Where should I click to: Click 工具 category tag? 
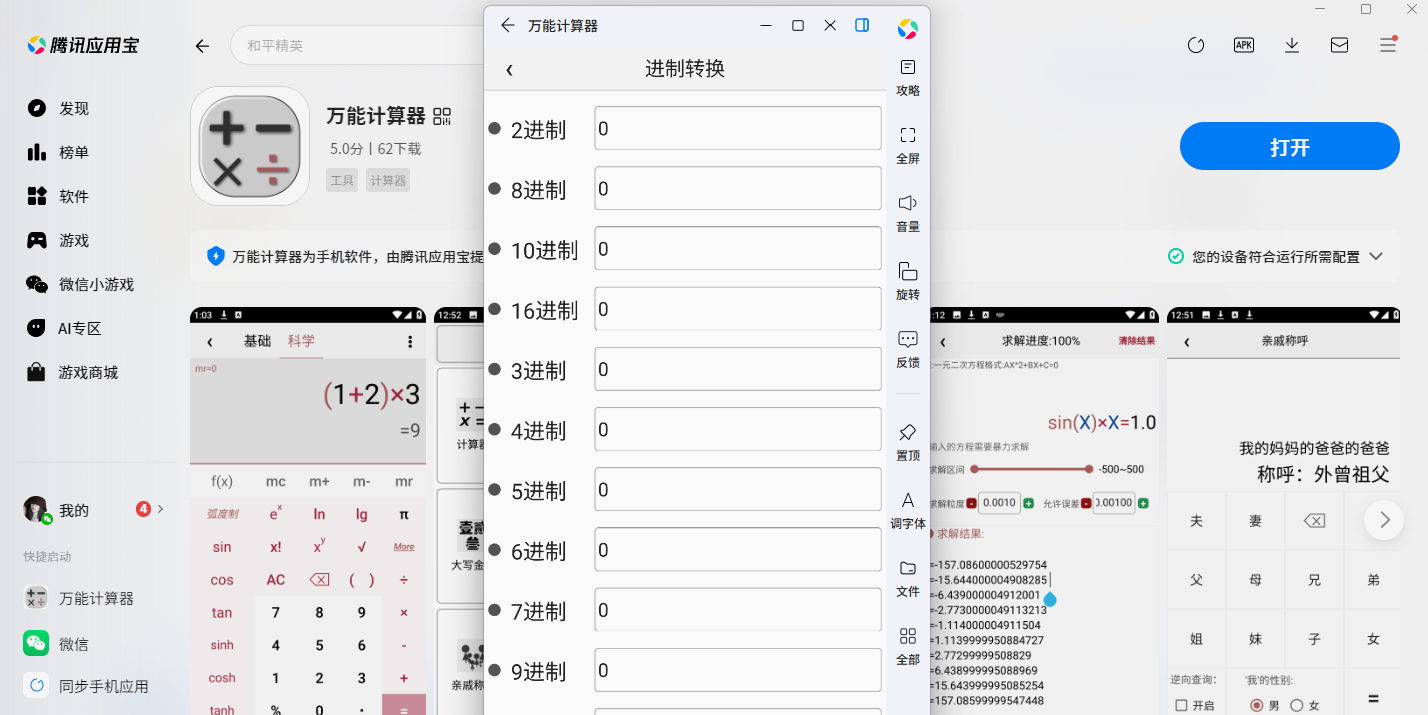(342, 180)
